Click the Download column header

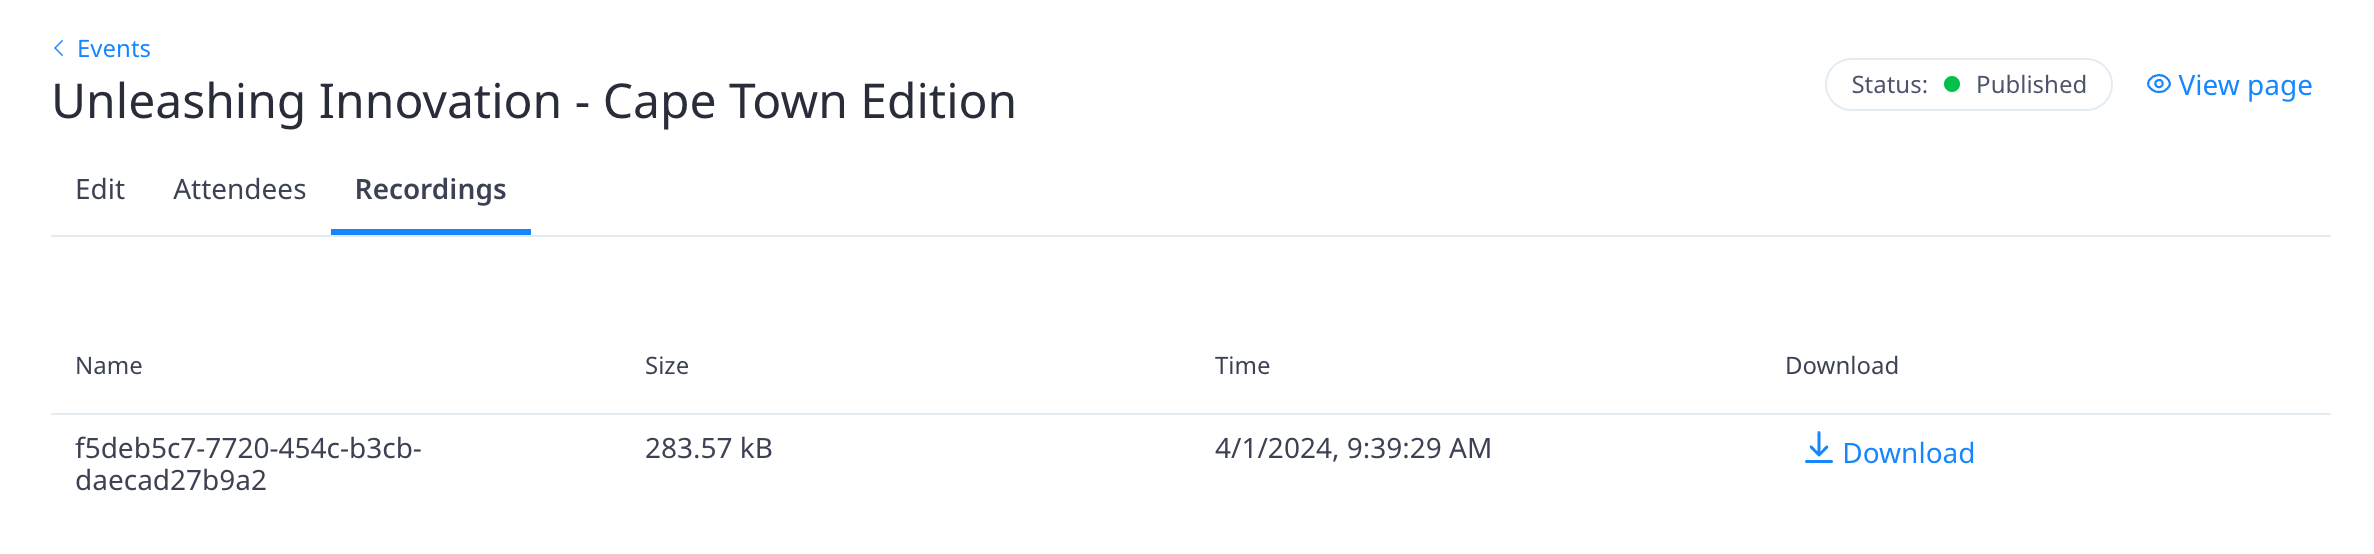tap(1842, 366)
